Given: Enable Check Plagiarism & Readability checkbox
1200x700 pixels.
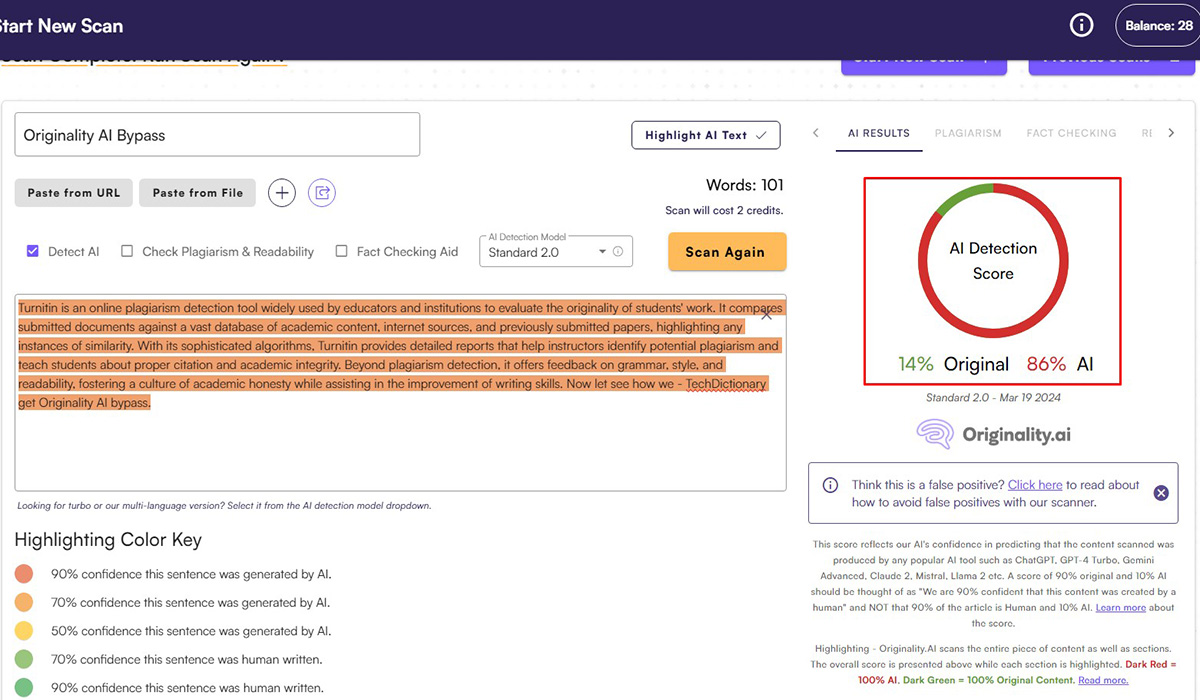Looking at the screenshot, I should 127,252.
